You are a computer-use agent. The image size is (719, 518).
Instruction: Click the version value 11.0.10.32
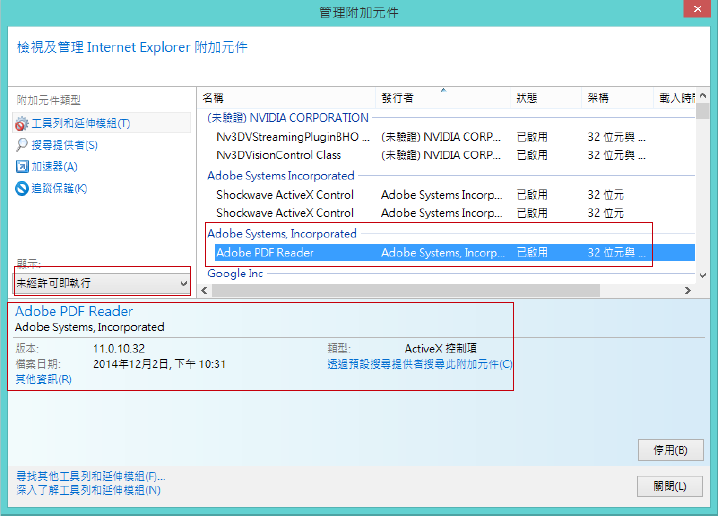pos(119,349)
